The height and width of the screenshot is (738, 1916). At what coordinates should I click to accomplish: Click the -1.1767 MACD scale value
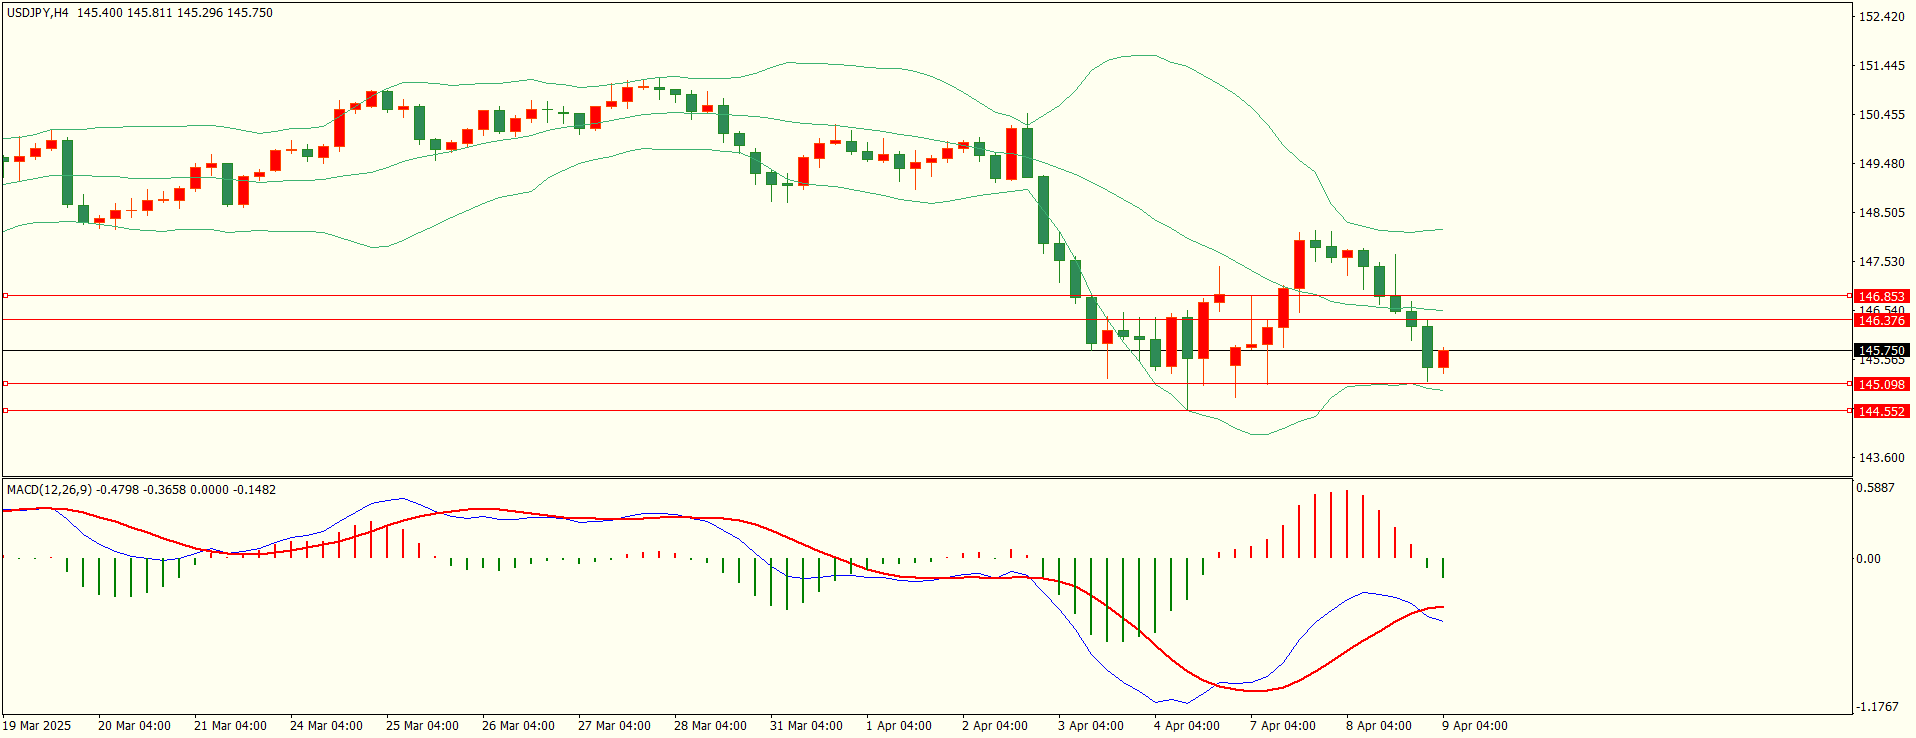pos(1877,707)
